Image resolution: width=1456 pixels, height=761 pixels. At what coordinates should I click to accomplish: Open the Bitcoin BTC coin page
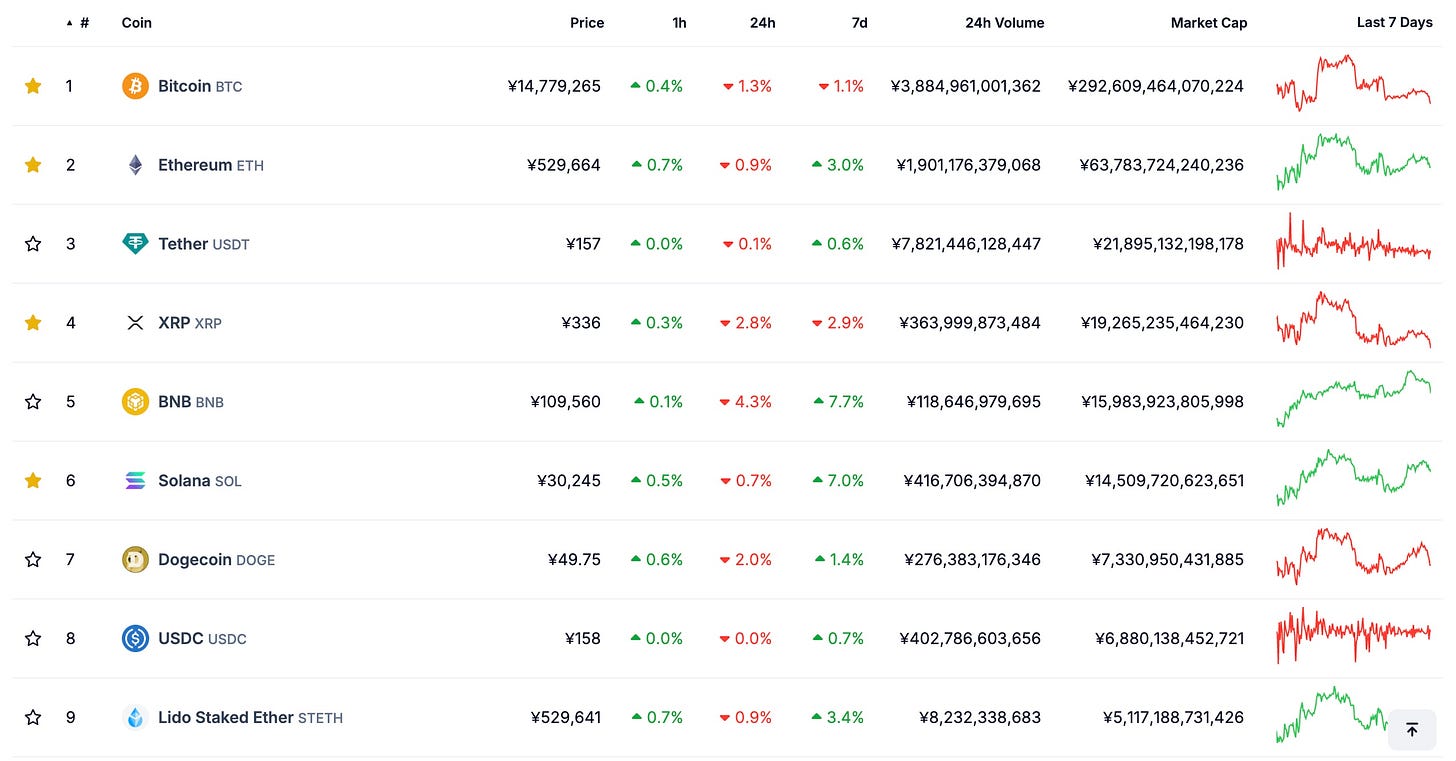click(x=200, y=86)
